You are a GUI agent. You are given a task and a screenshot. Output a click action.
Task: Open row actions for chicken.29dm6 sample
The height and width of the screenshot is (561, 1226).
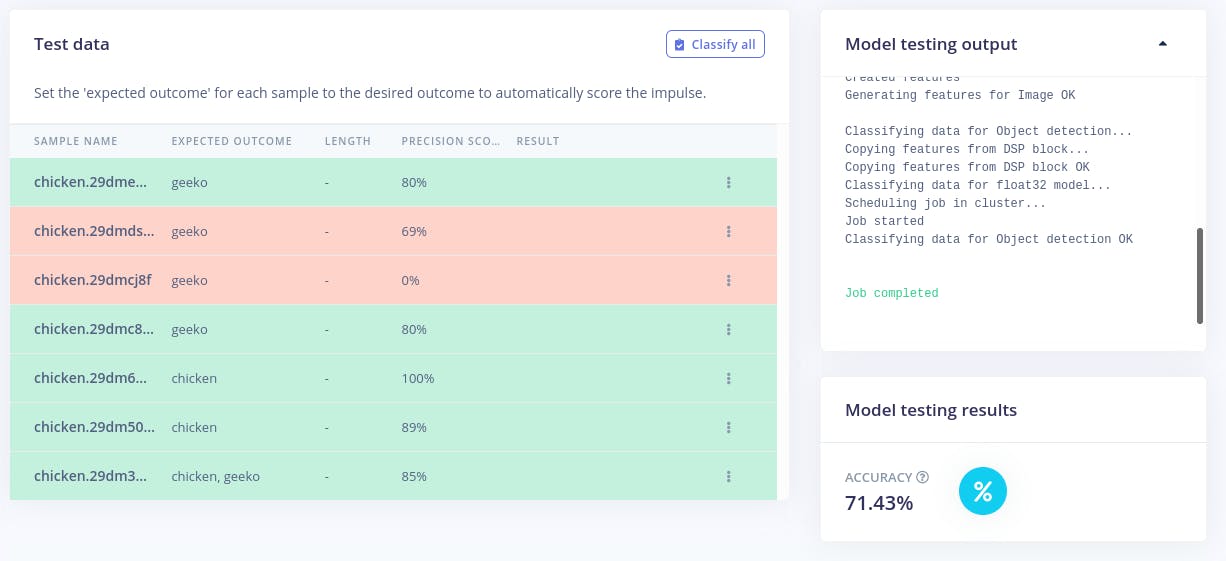pos(729,379)
